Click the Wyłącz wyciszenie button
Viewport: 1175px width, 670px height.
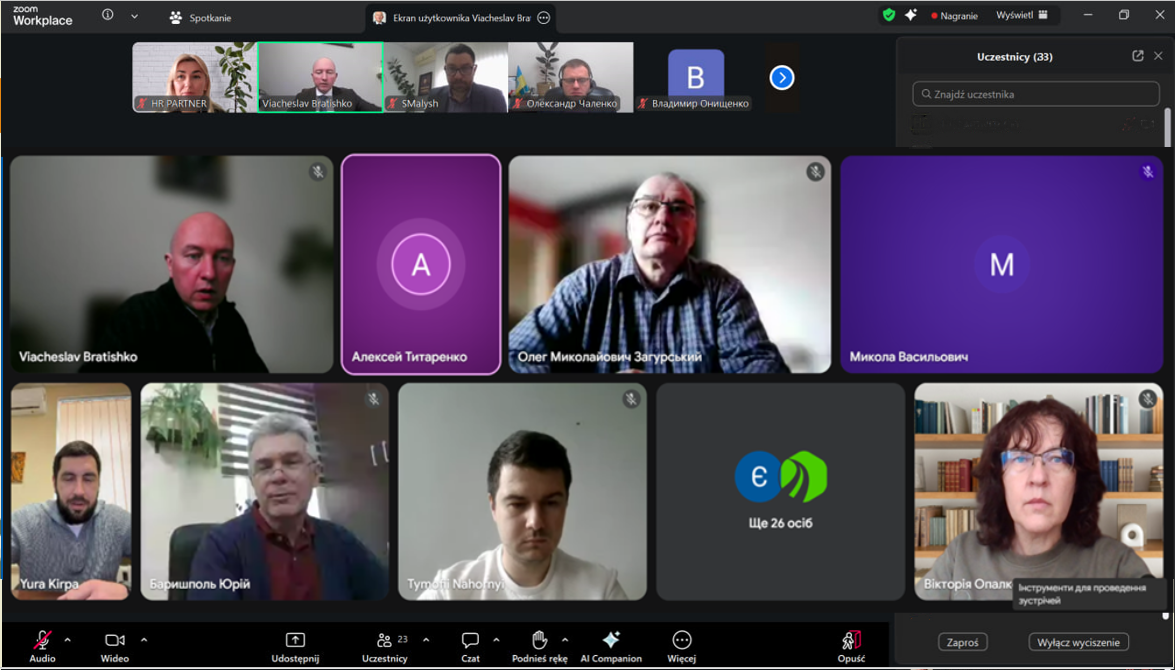click(1078, 642)
